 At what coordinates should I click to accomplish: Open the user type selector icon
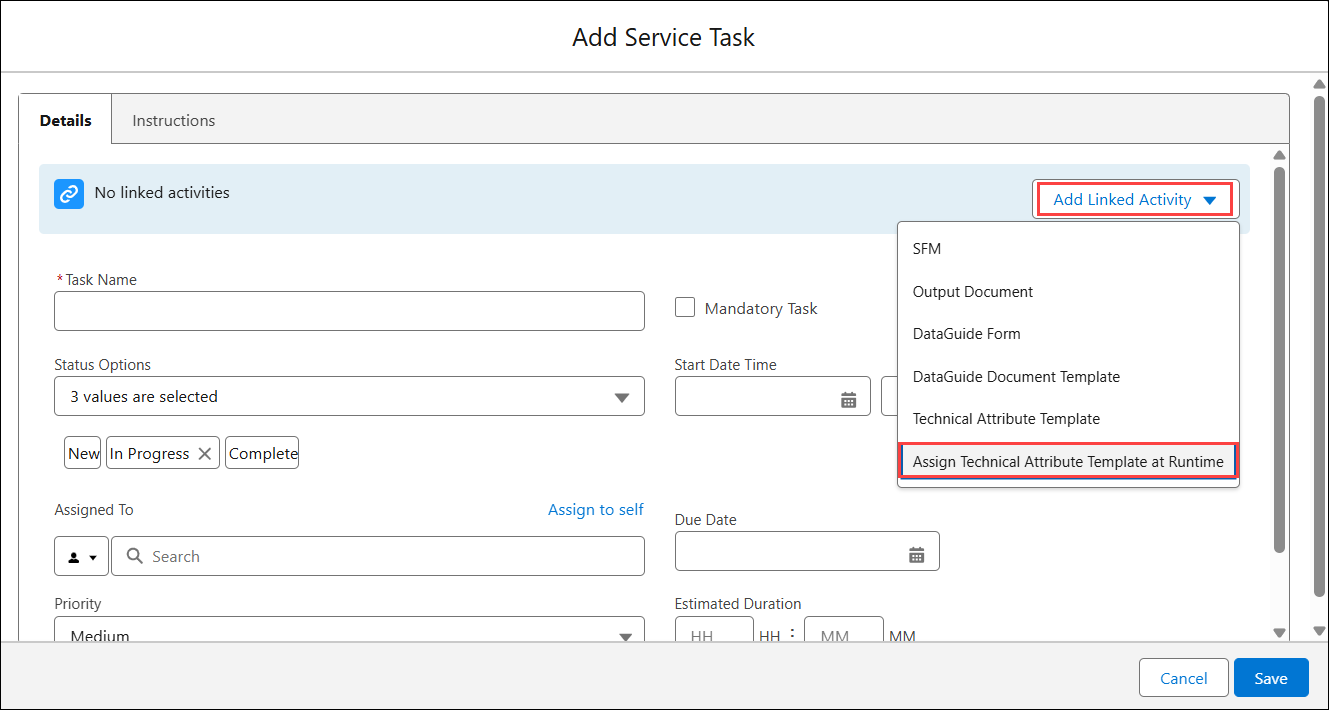click(82, 557)
